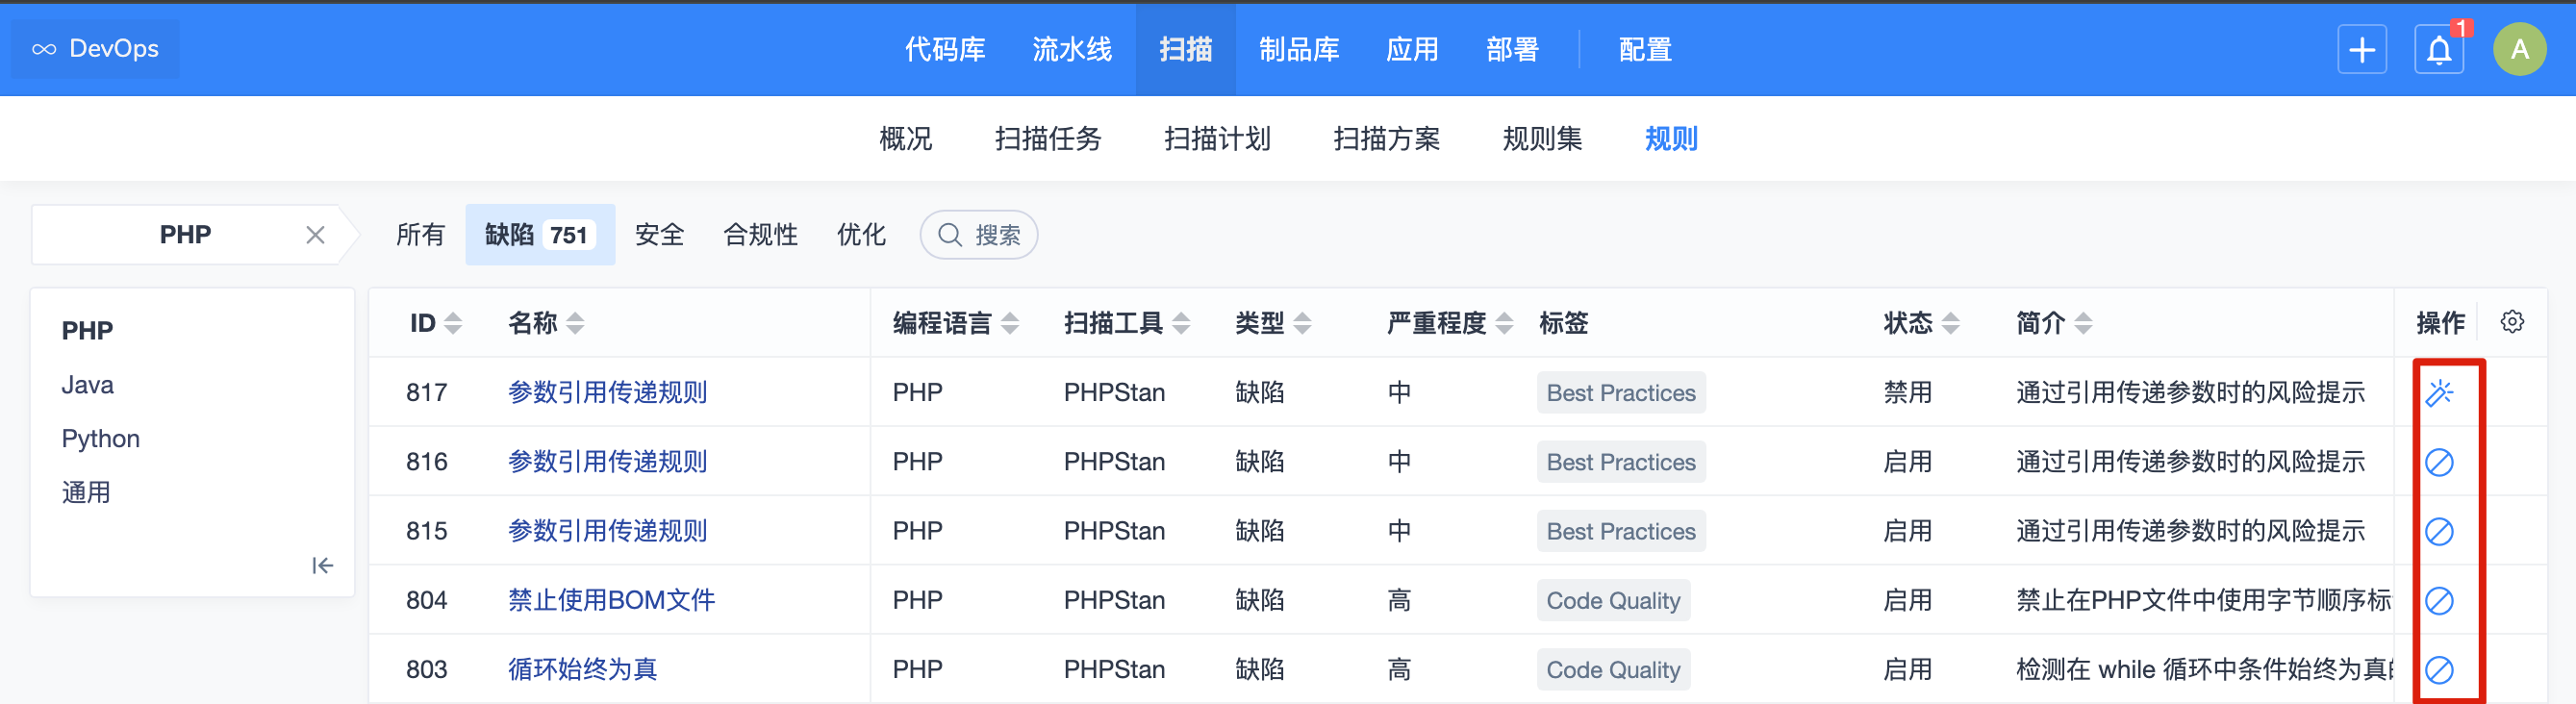Click Best Practices tag in row 817
Viewport: 2576px width, 704px height.
1621,393
